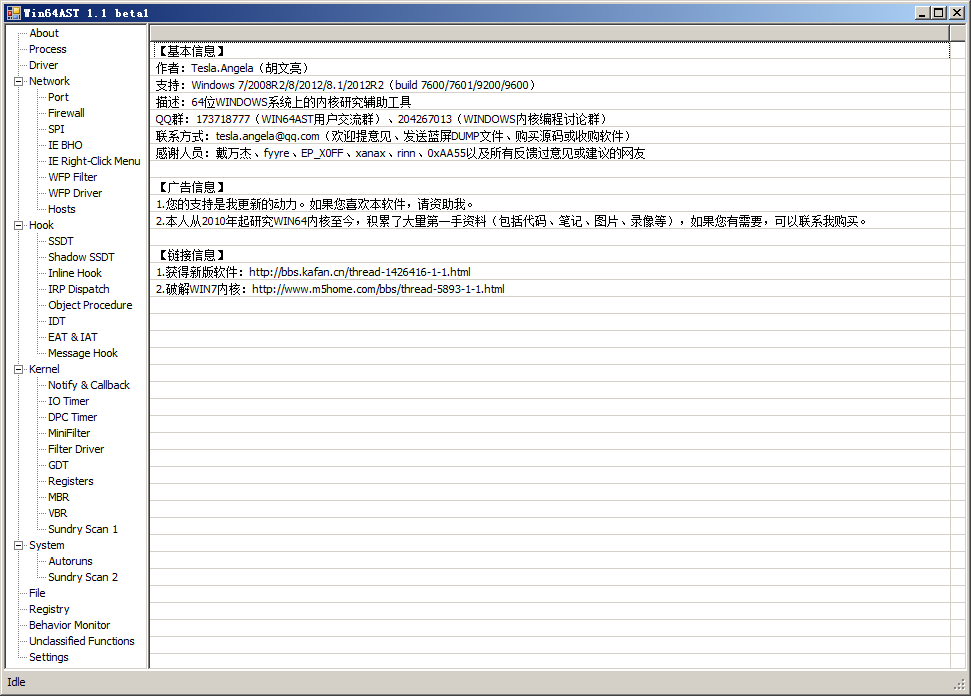Viewport: 971px width, 696px height.
Task: Select Autoruns under System
Action: 70,561
